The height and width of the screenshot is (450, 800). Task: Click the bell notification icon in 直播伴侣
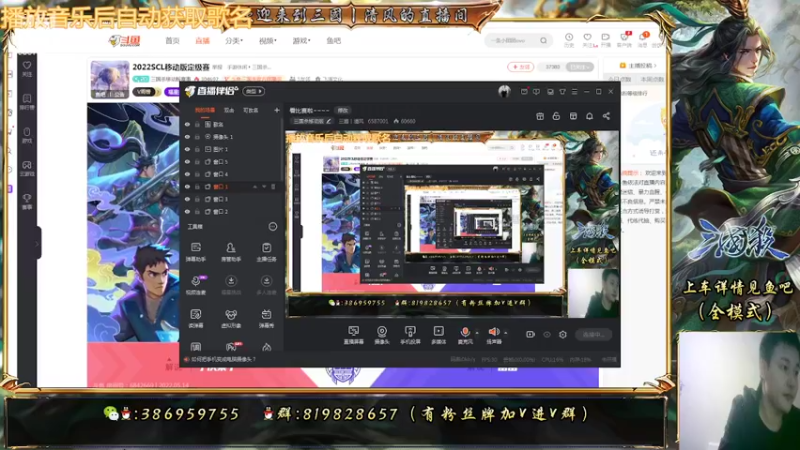coord(589,116)
